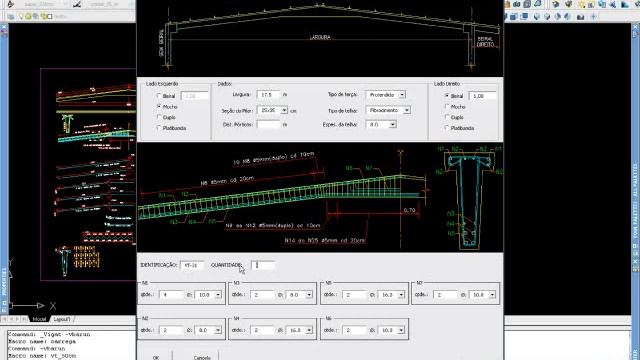Click the N1 qtde input field
The image size is (640, 360).
(172, 294)
